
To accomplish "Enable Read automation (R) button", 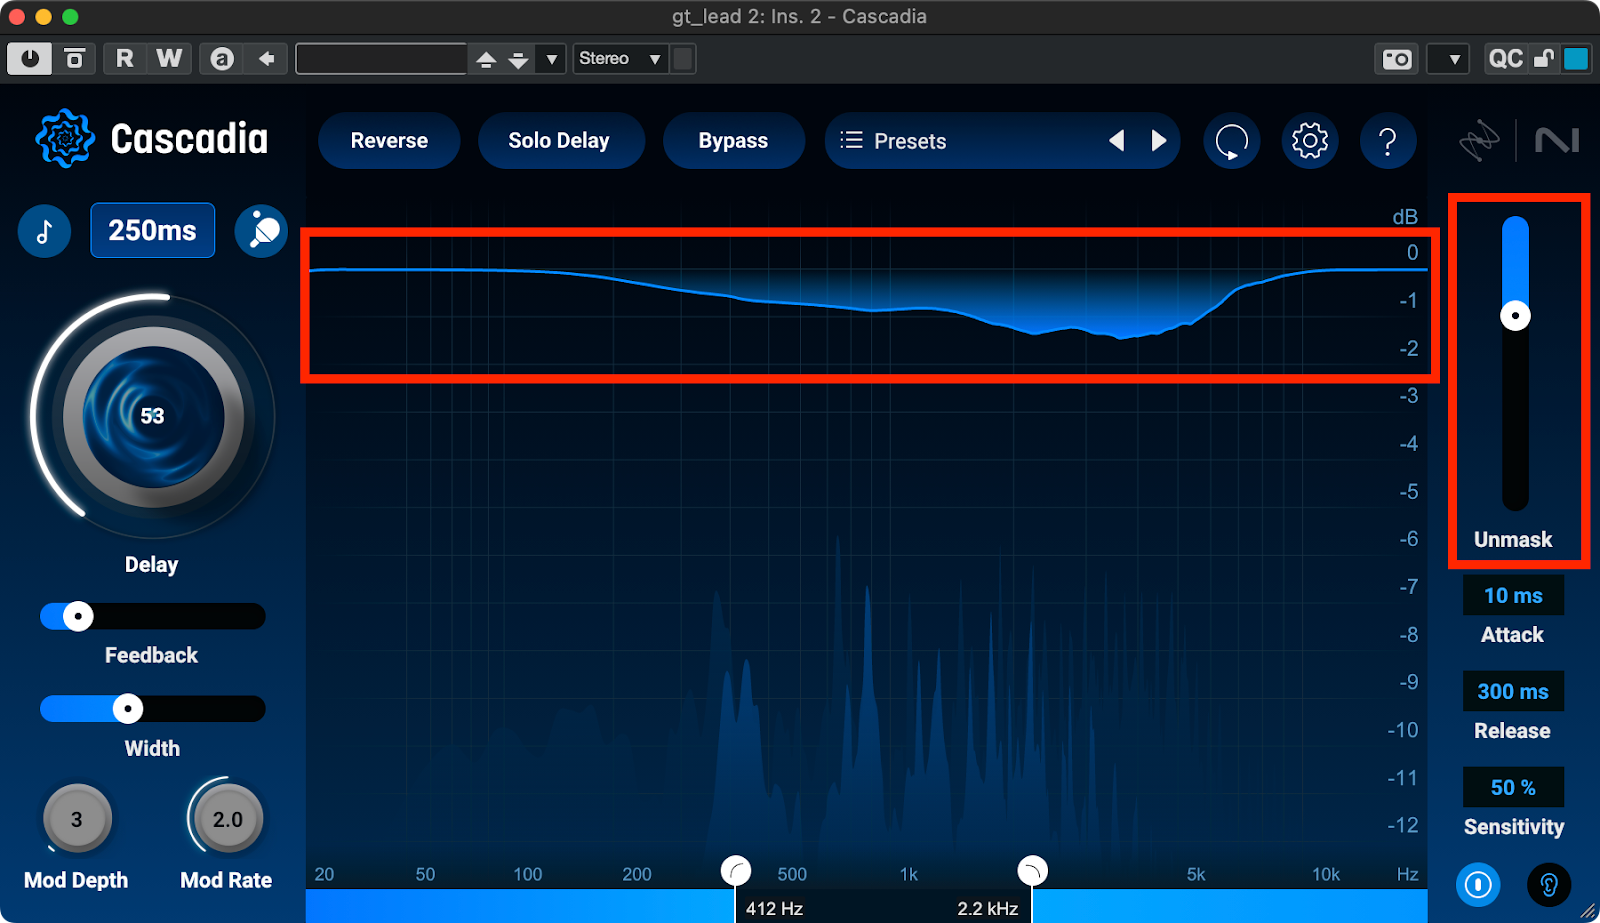I will 124,59.
